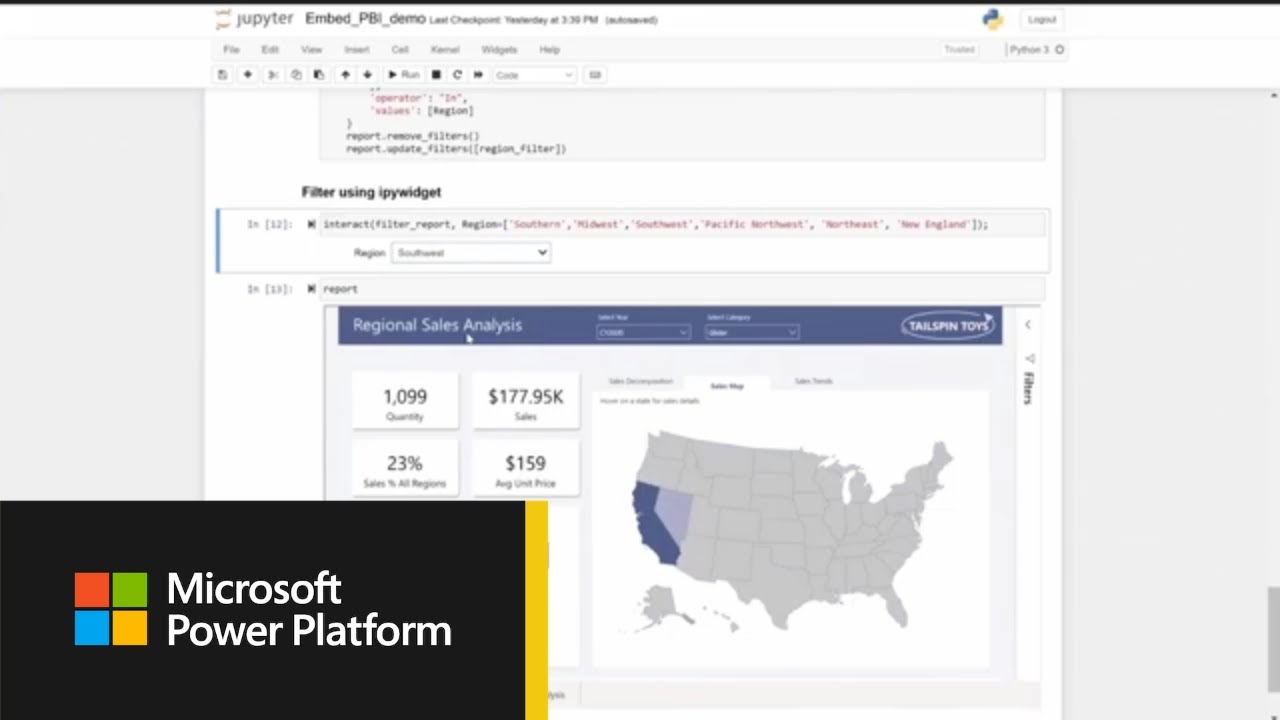Screen dimensions: 1280x720
Task: Click the Logout button
Action: (1042, 20)
